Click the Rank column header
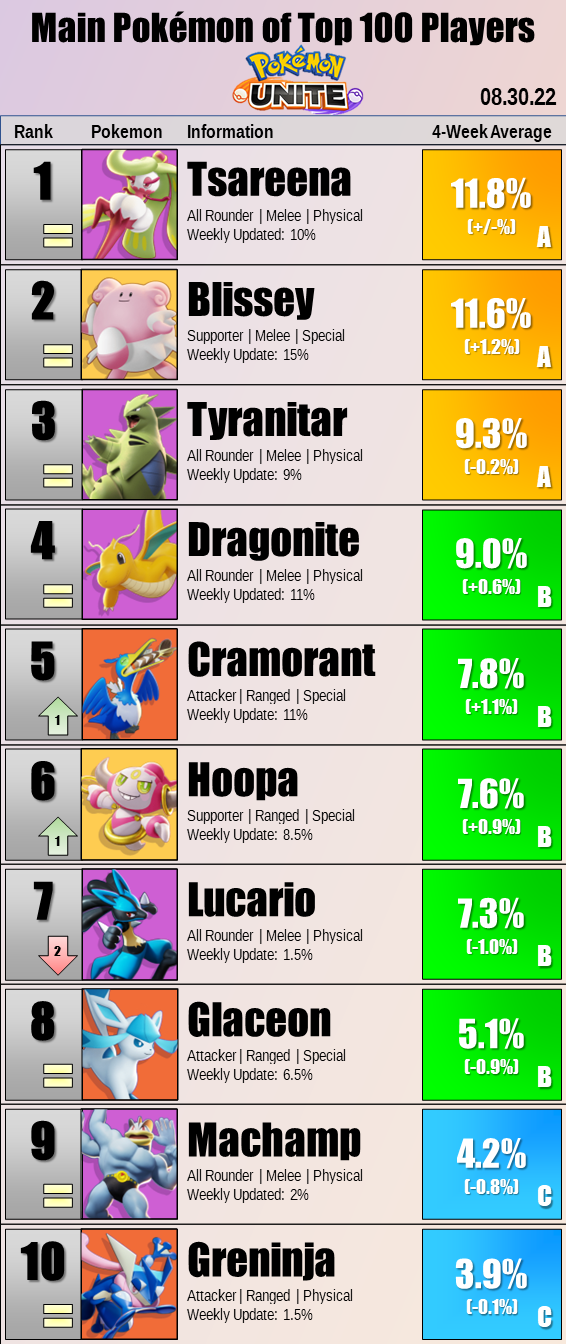The image size is (566, 1344). [x=33, y=132]
